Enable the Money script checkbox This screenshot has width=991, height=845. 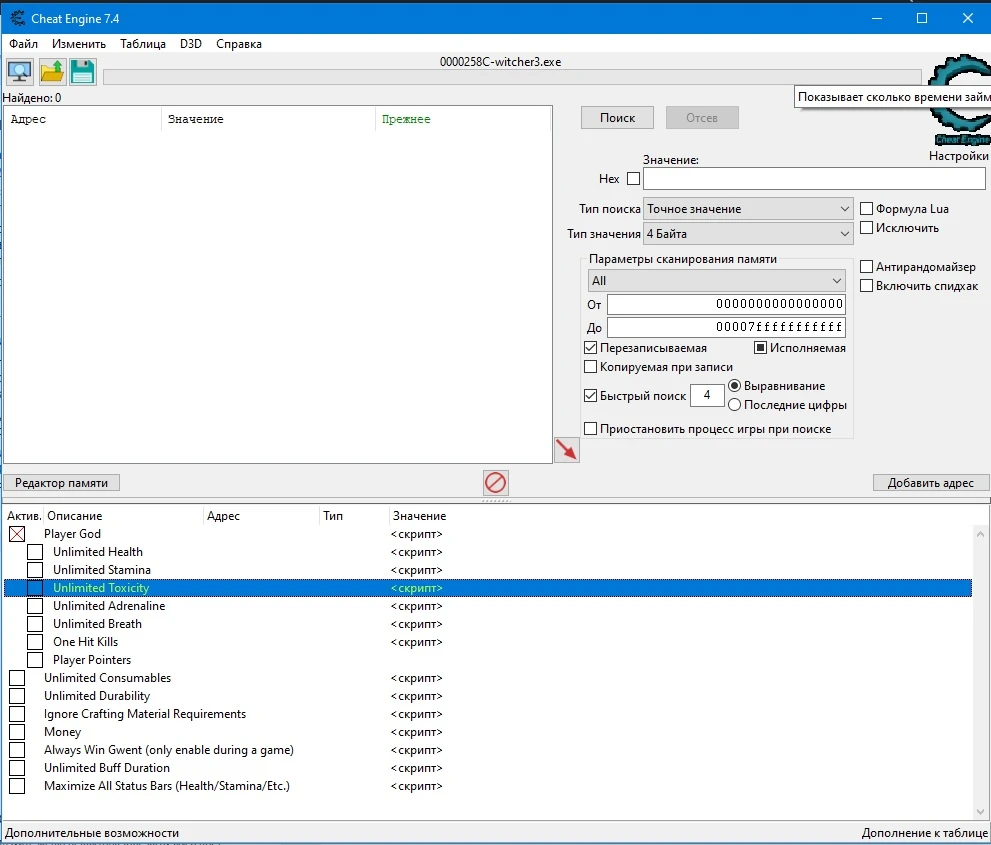[17, 732]
